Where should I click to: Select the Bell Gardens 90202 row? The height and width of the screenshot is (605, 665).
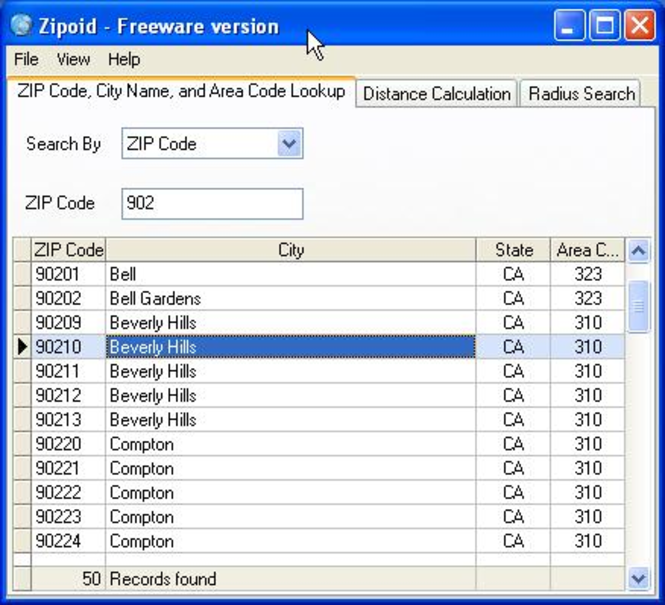pos(290,298)
